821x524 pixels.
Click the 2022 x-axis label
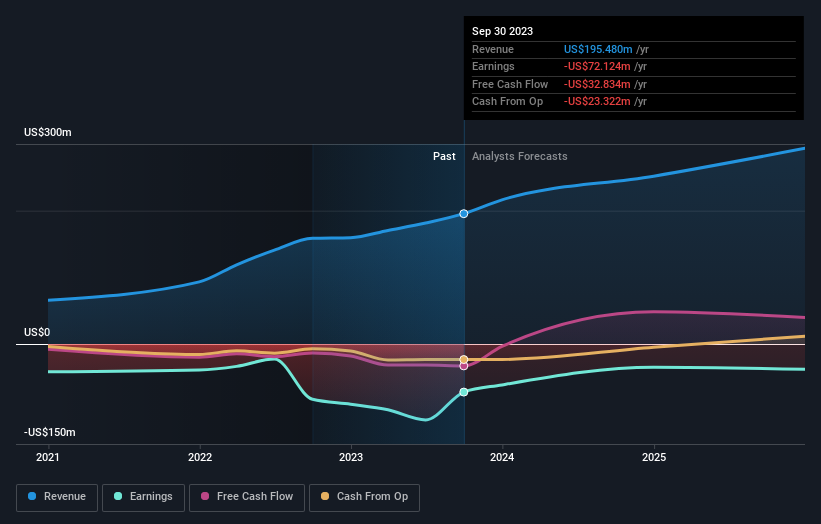(x=200, y=458)
